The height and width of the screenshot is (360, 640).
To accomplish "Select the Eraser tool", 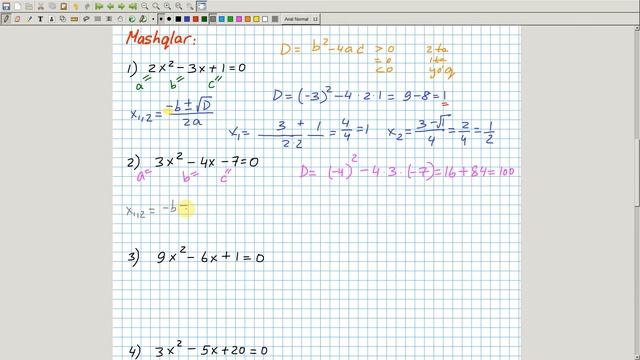I will tap(17, 19).
